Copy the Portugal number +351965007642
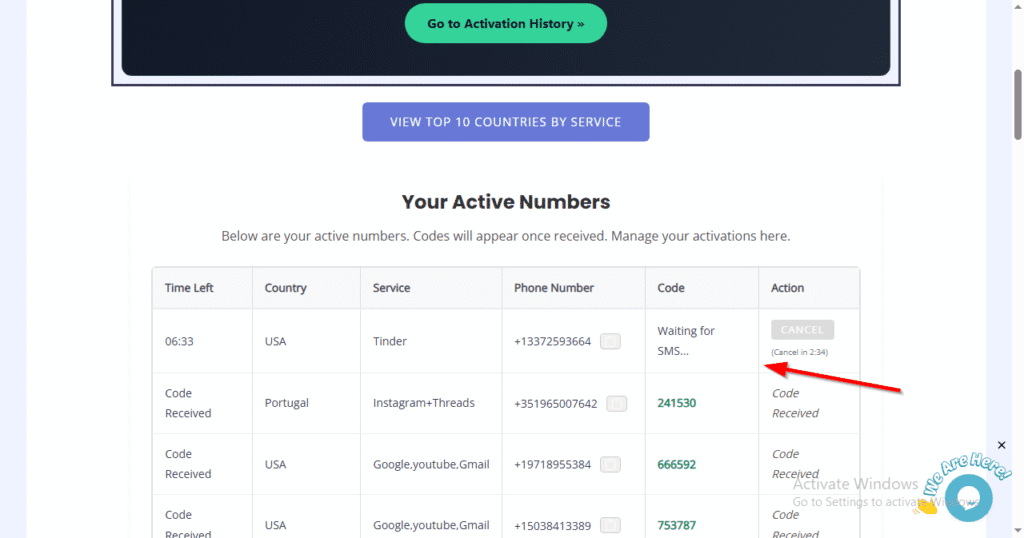This screenshot has height=538, width=1024. (x=617, y=403)
